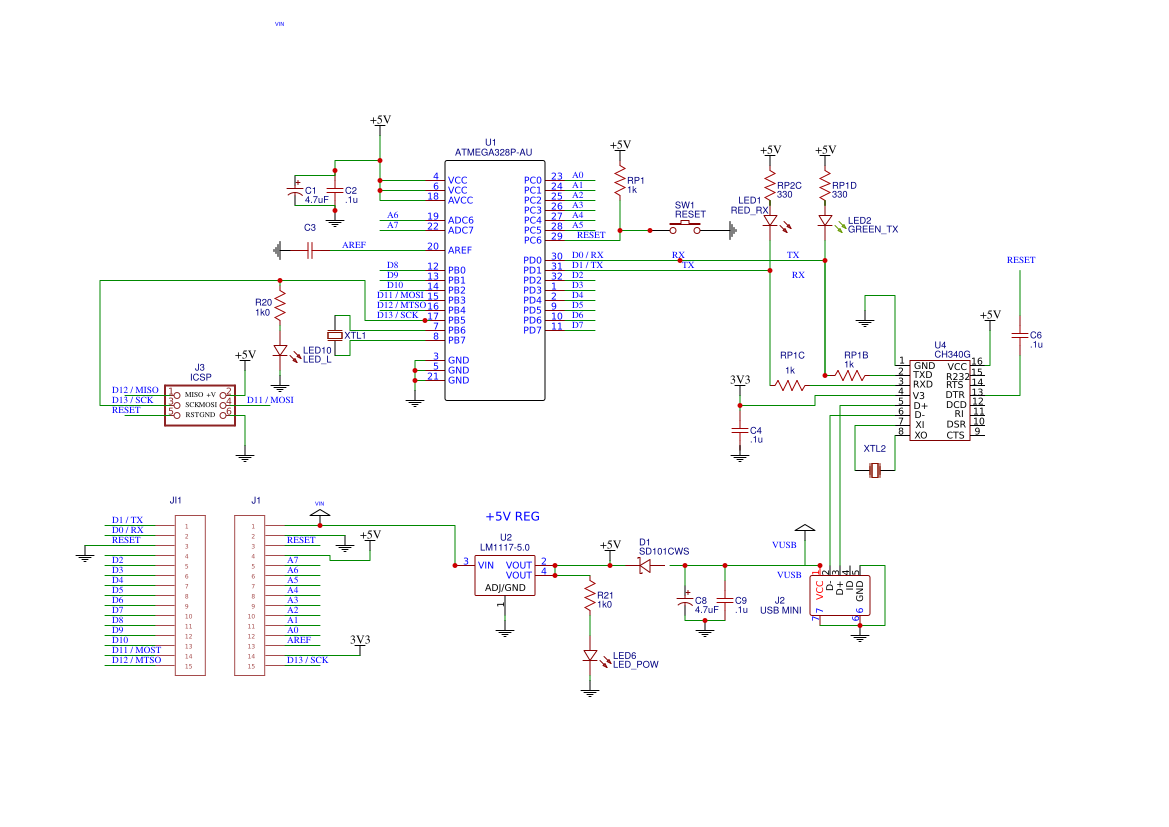Viewport: 1169px width, 827px height.
Task: Click the 'D1 / TX' net label at pin 31
Action: (587, 265)
